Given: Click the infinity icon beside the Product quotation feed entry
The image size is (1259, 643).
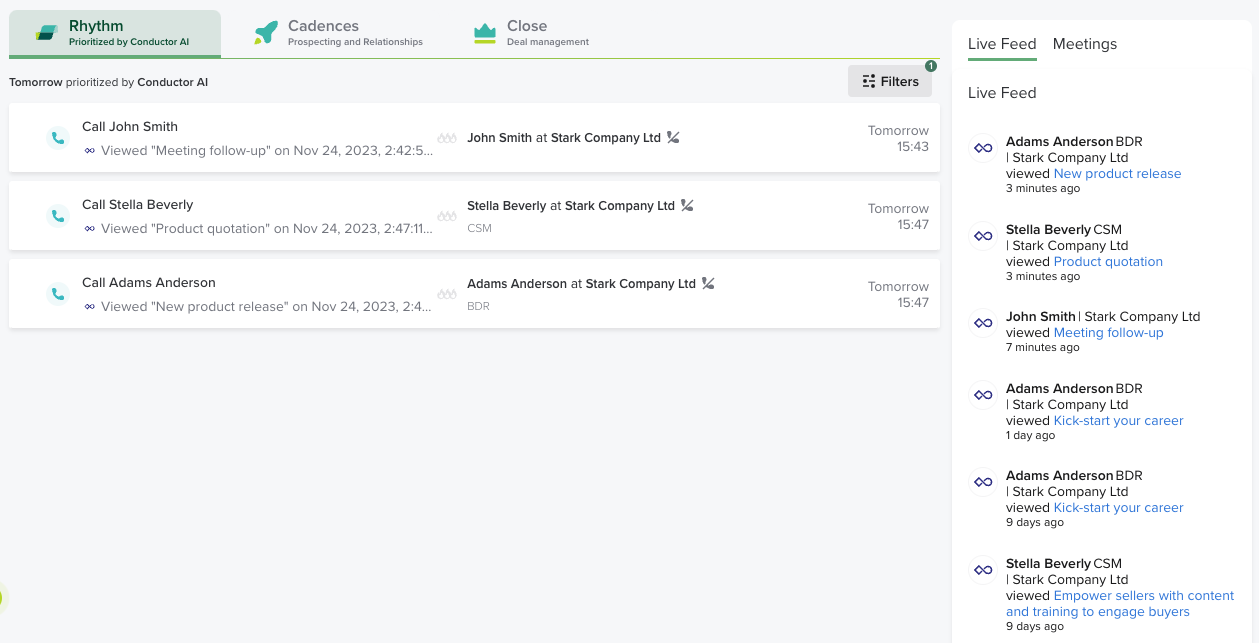Looking at the screenshot, I should pos(983,236).
